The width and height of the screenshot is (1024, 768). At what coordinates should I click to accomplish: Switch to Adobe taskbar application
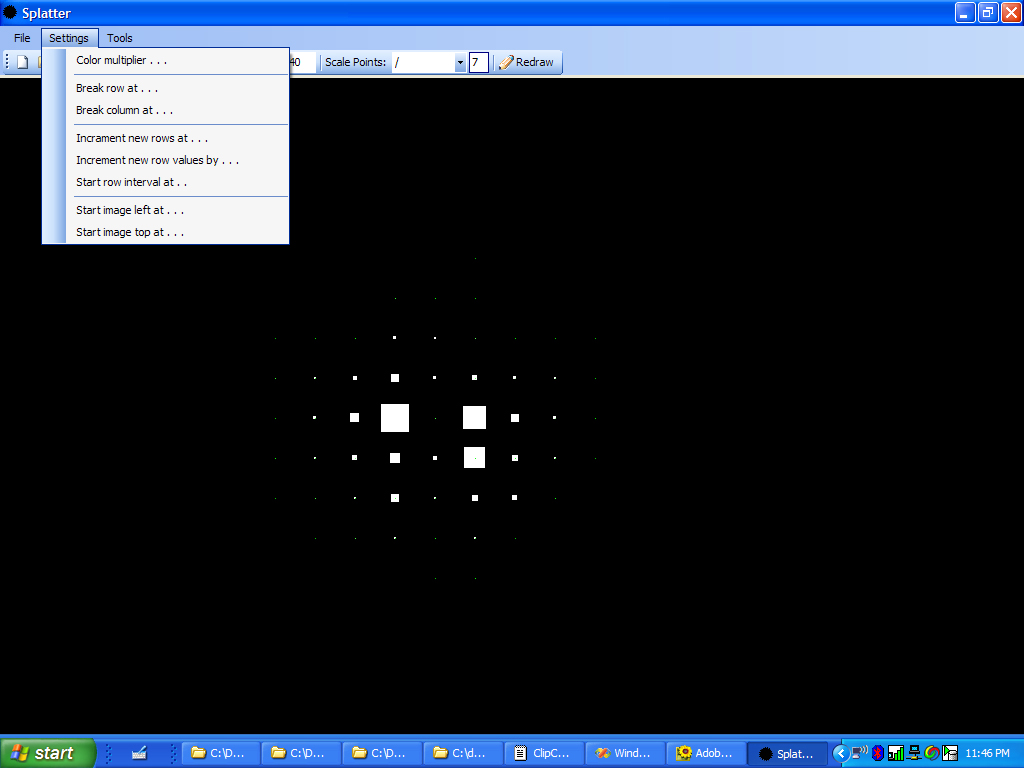707,753
